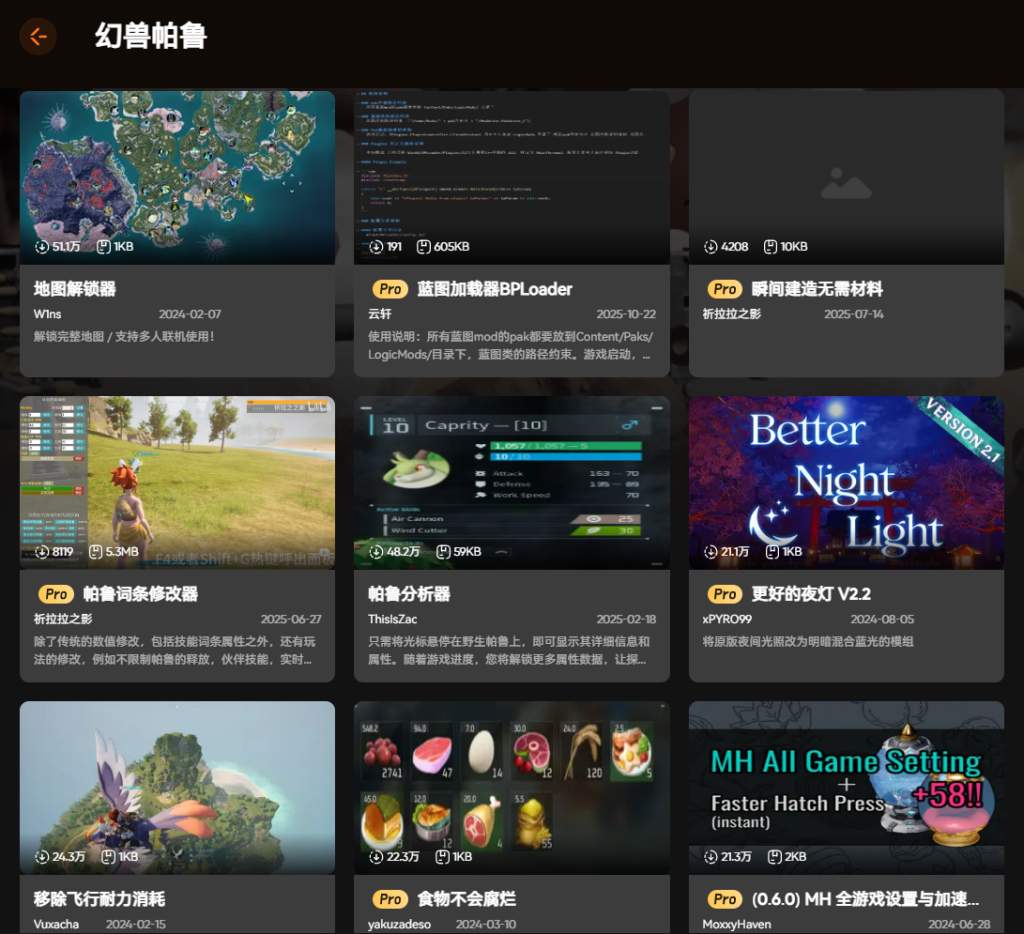Click author name ThisIsZac

point(392,619)
